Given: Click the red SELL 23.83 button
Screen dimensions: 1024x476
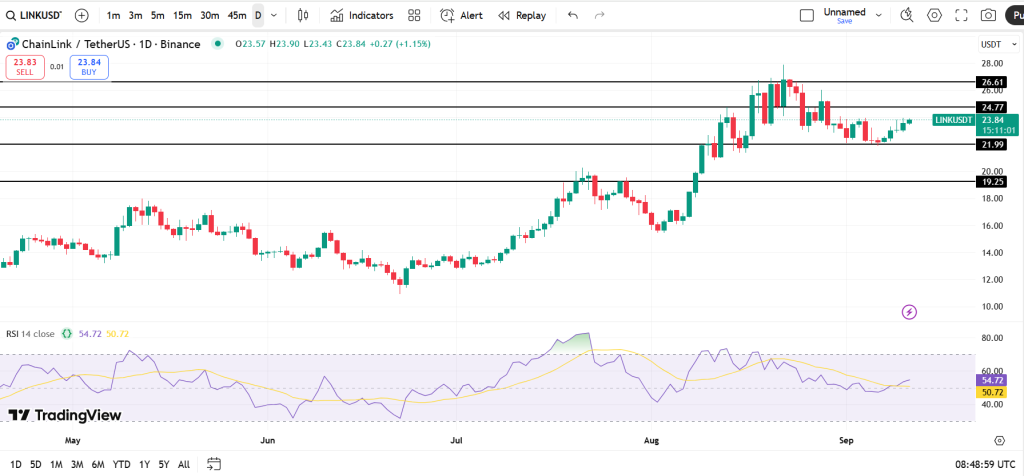Looking at the screenshot, I should coord(25,67).
